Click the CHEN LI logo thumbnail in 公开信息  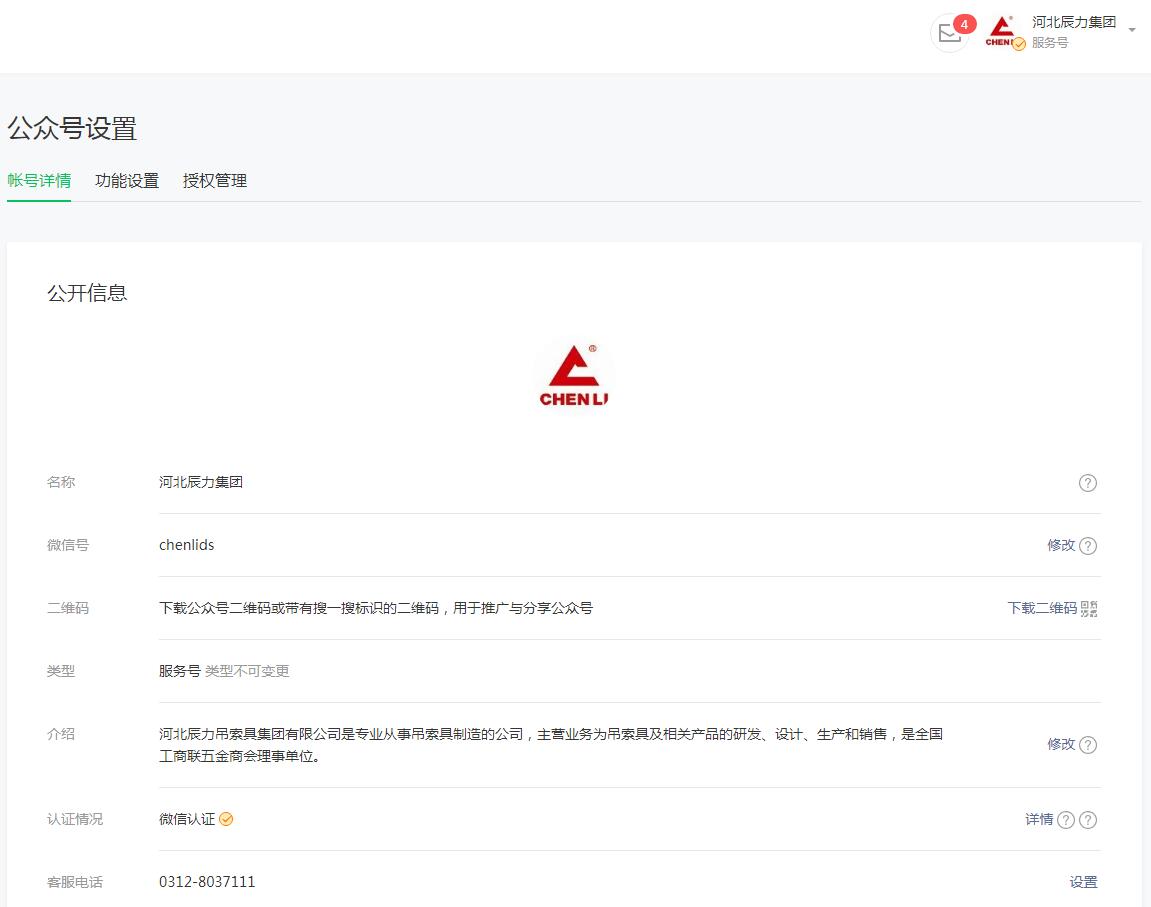574,374
